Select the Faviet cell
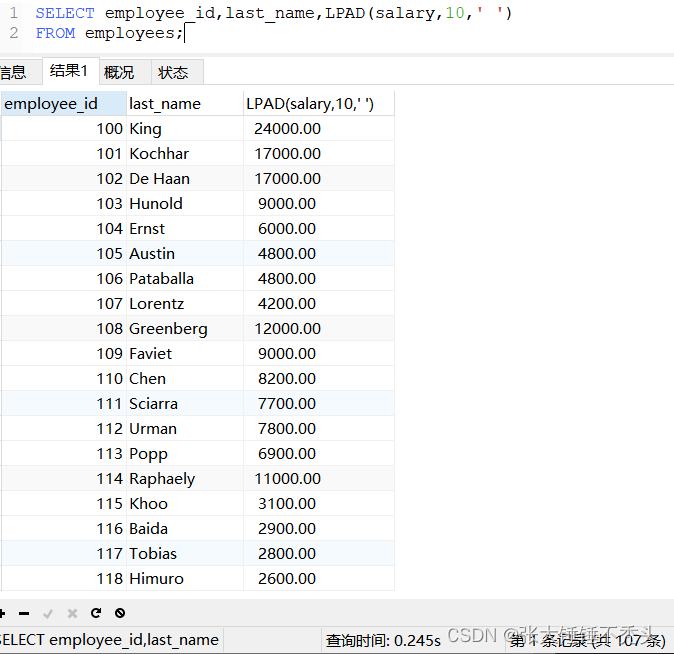This screenshot has height=654, width=674. (x=185, y=353)
